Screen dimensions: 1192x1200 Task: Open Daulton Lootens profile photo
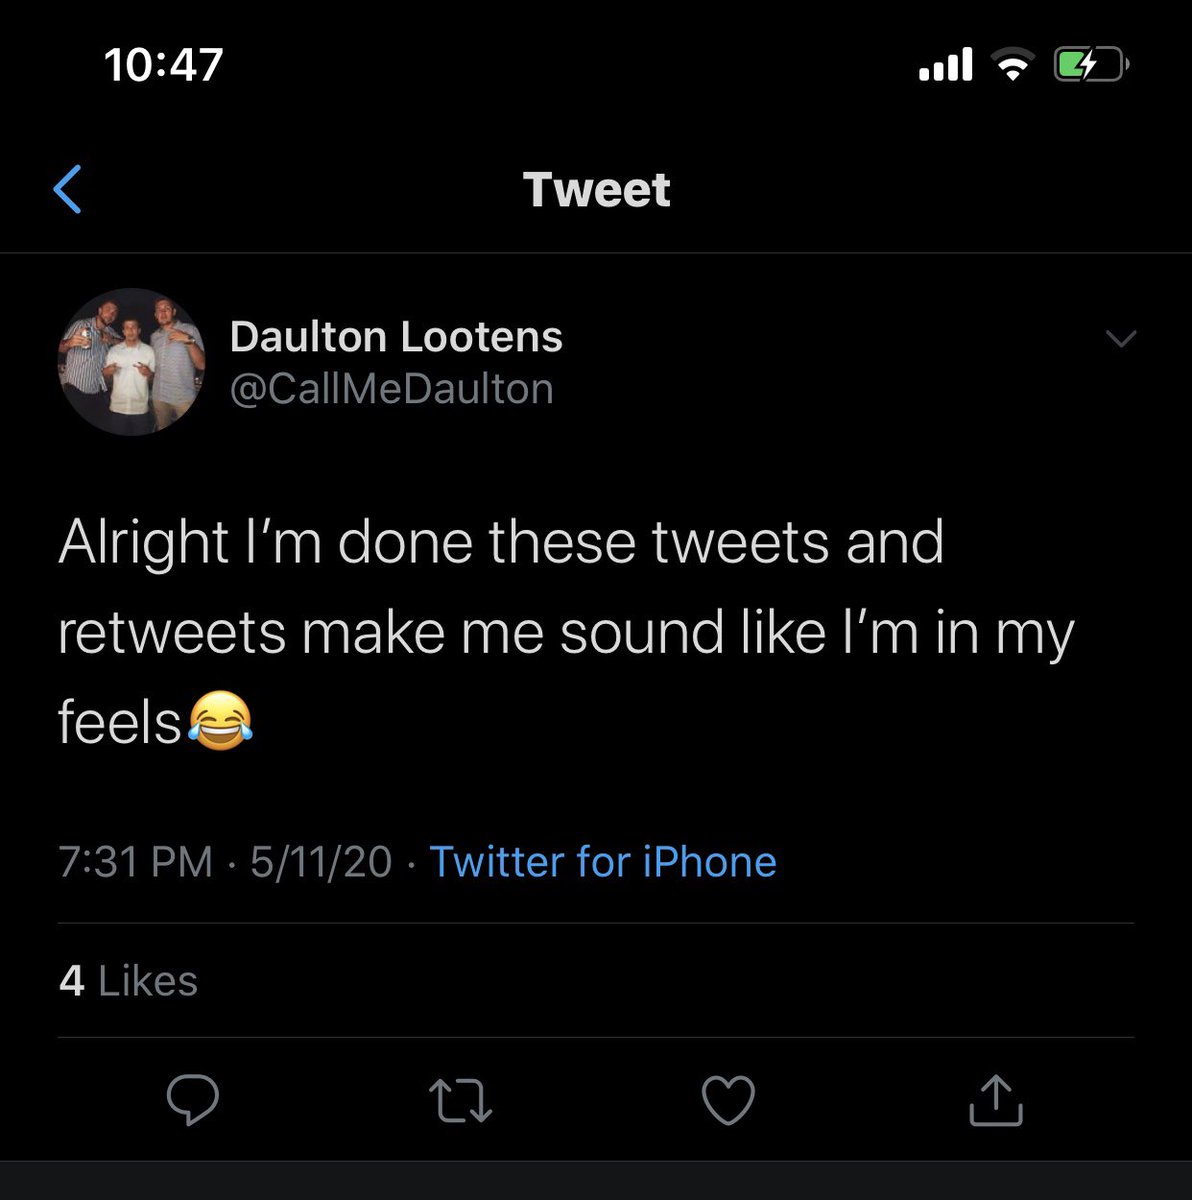pos(132,362)
